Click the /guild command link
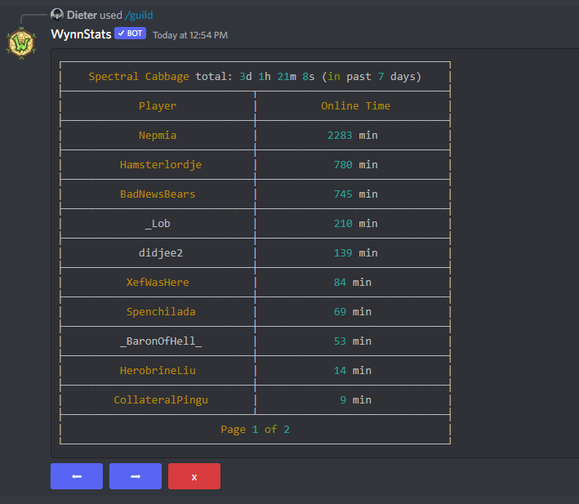Screen dimensions: 579x504 click(x=139, y=15)
